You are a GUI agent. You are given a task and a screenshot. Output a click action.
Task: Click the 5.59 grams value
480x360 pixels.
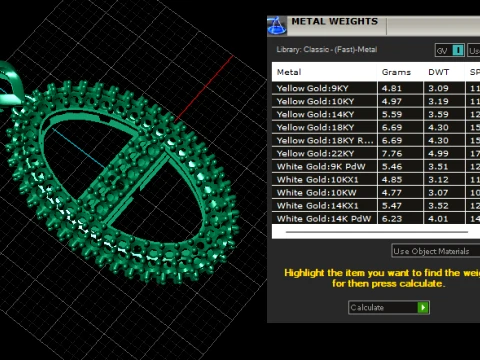click(392, 114)
